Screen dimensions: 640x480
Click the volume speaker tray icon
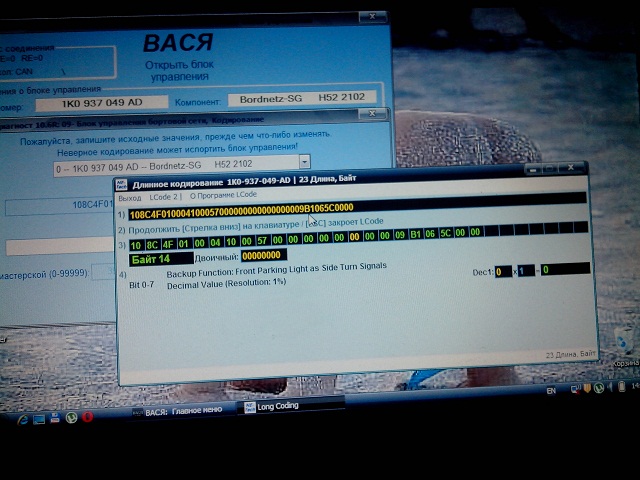click(610, 387)
